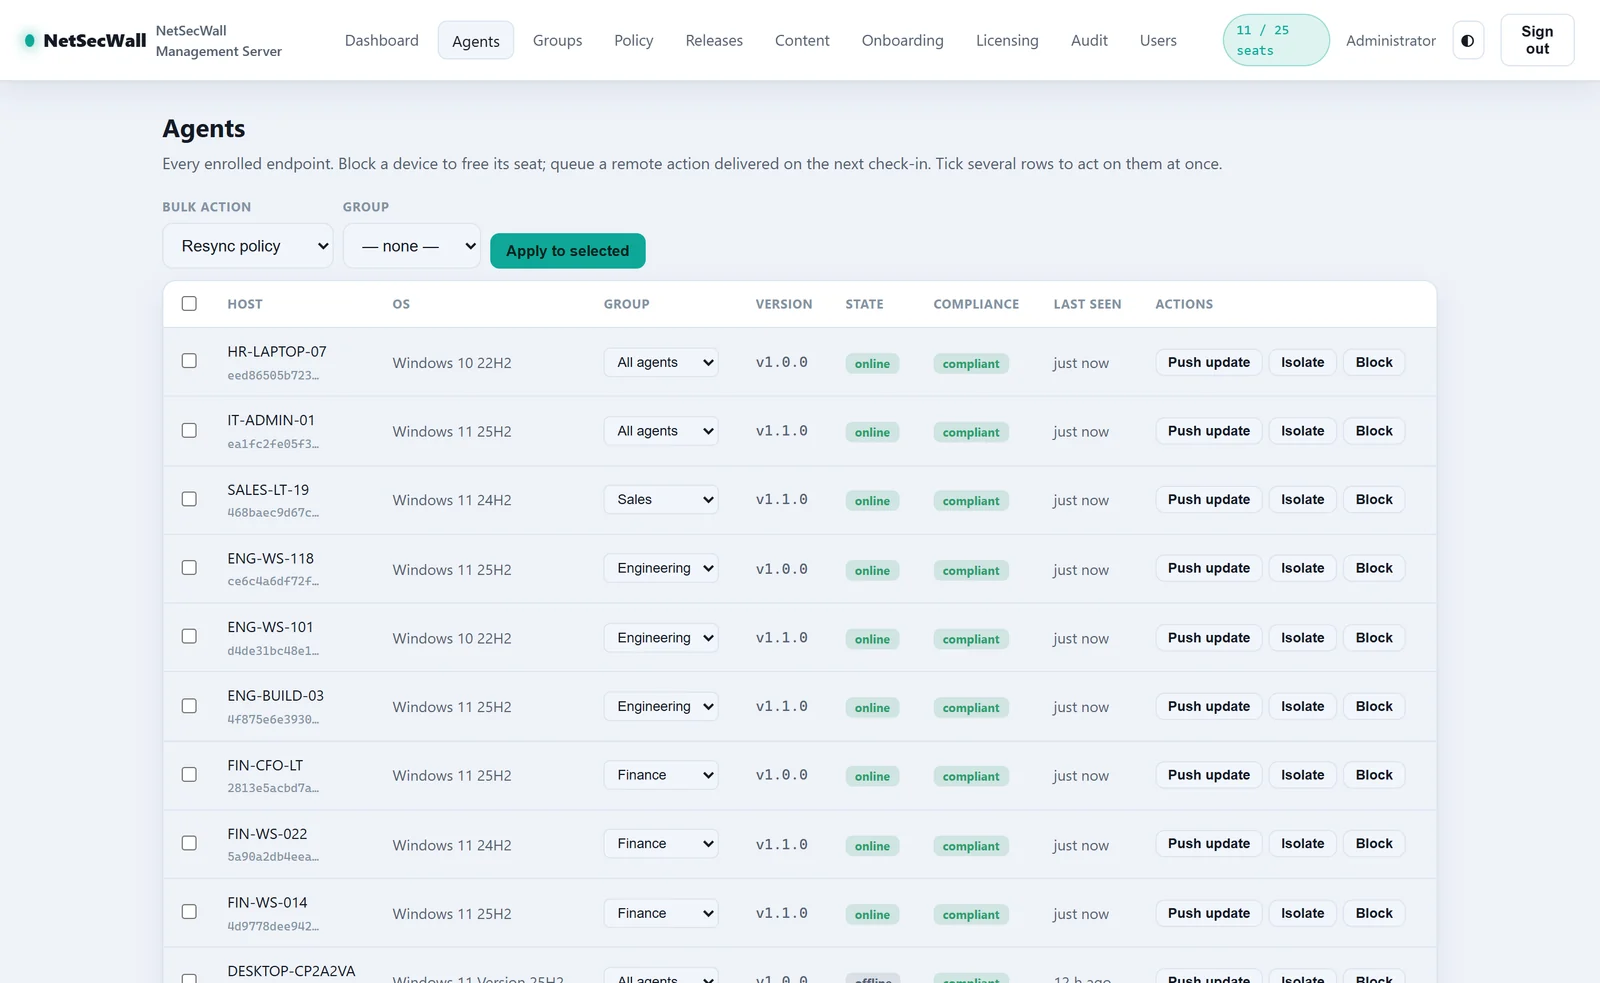
Task: Open Engineering group dropdown for ENG-WS-118
Action: coord(661,568)
